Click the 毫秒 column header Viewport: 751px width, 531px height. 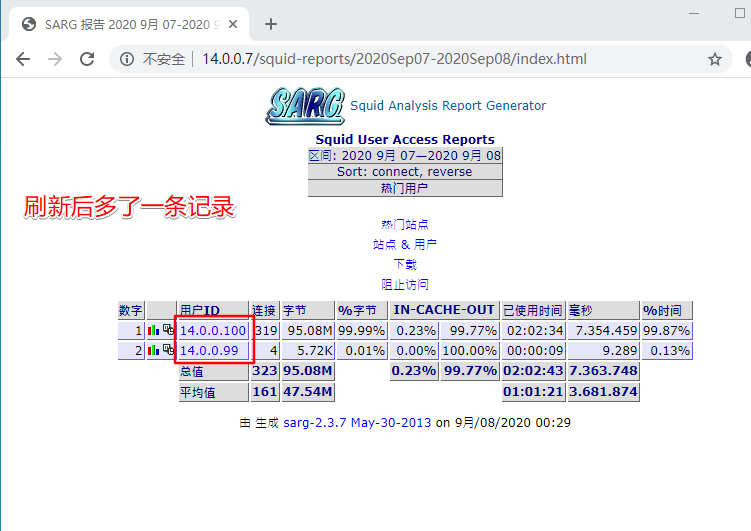tap(603, 310)
